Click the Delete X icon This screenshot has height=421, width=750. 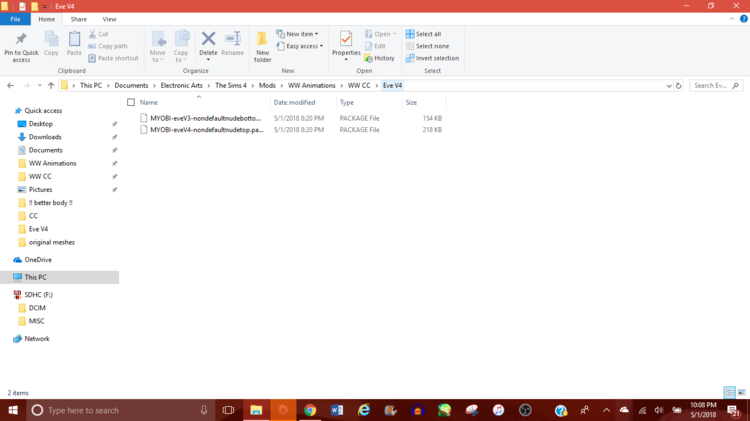(208, 38)
